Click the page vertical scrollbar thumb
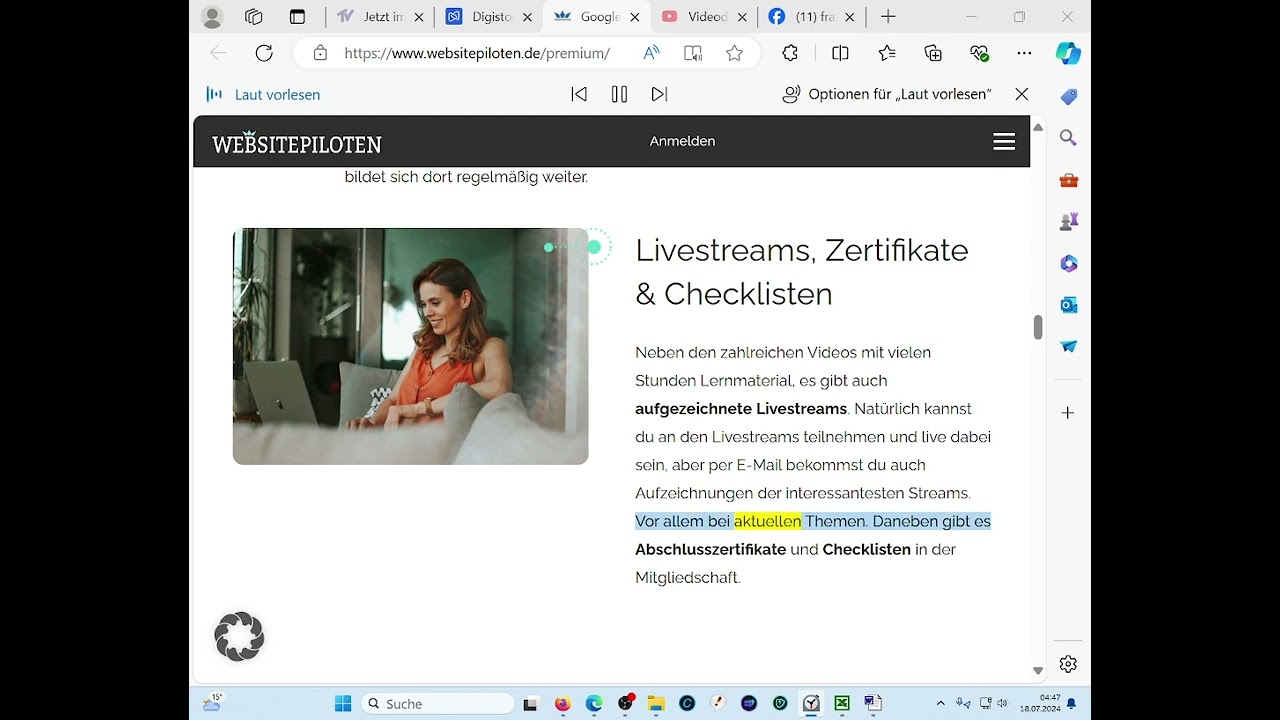The height and width of the screenshot is (720, 1280). click(x=1038, y=327)
